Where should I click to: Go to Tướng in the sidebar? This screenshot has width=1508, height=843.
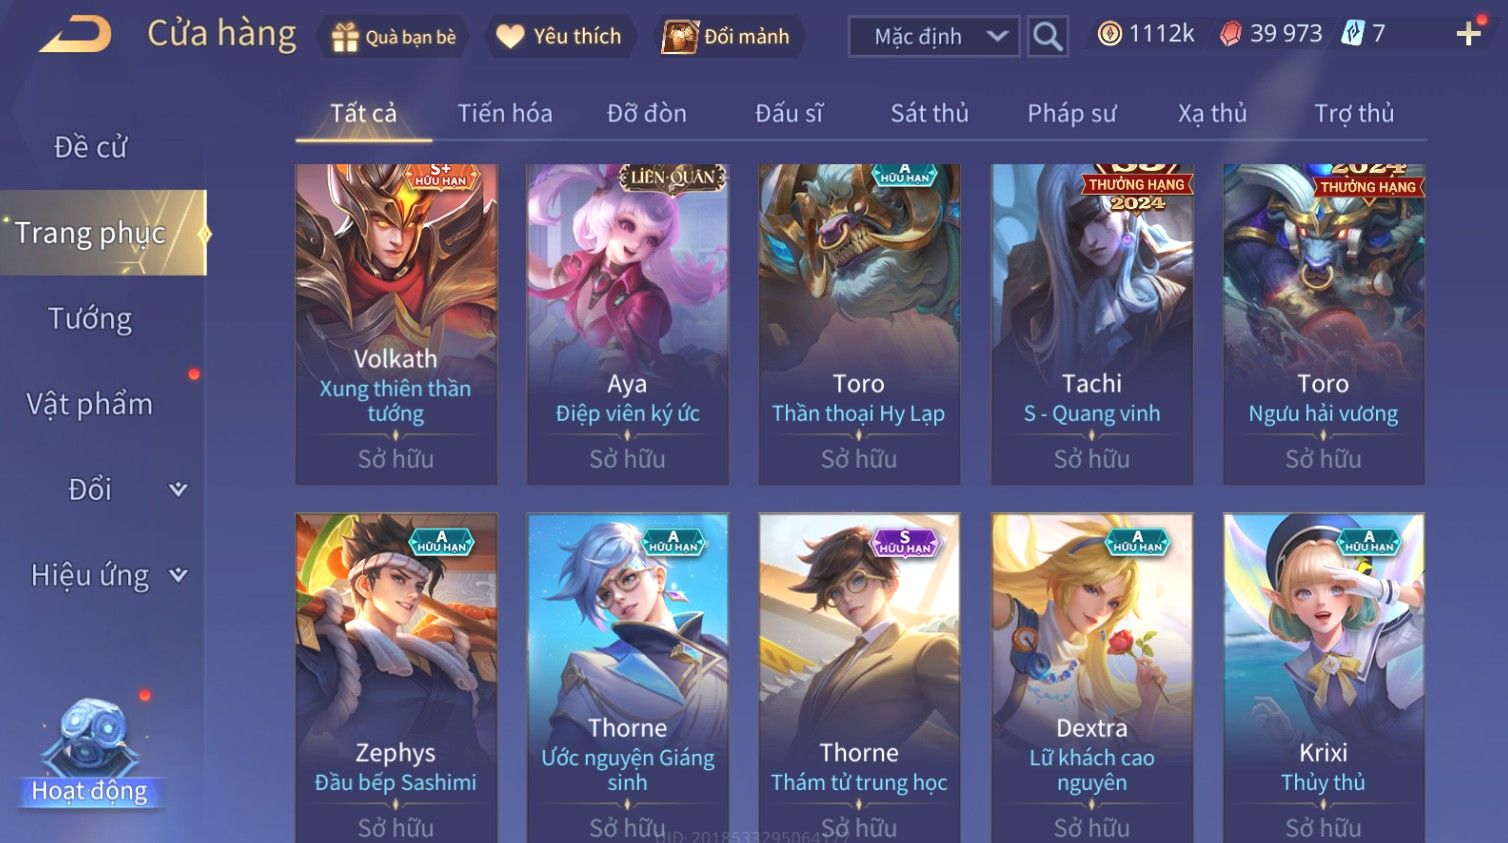pyautogui.click(x=90, y=318)
